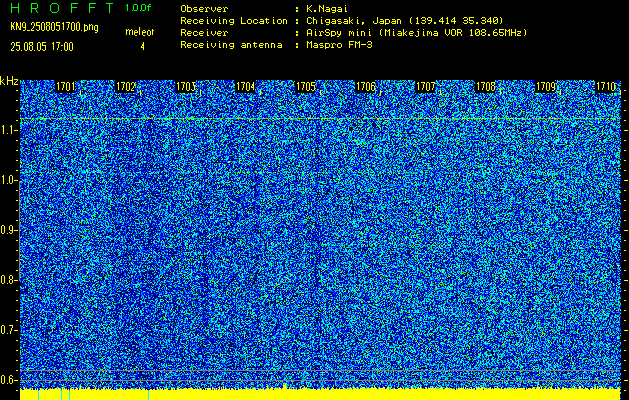Image resolution: width=629 pixels, height=400 pixels.
Task: Click observer name K.Nagai
Action: click(327, 8)
